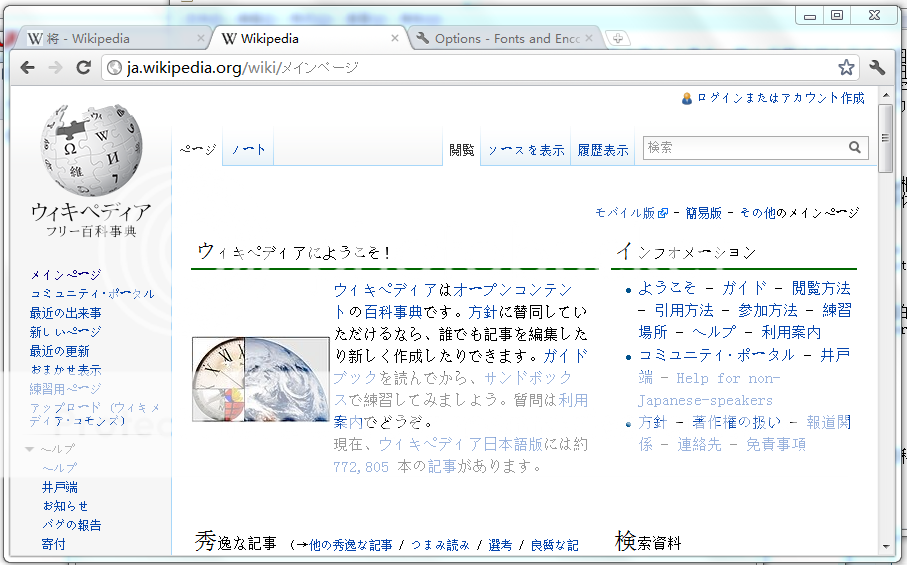The image size is (907, 565).
Task: Open a new tab with the plus button
Action: click(618, 39)
